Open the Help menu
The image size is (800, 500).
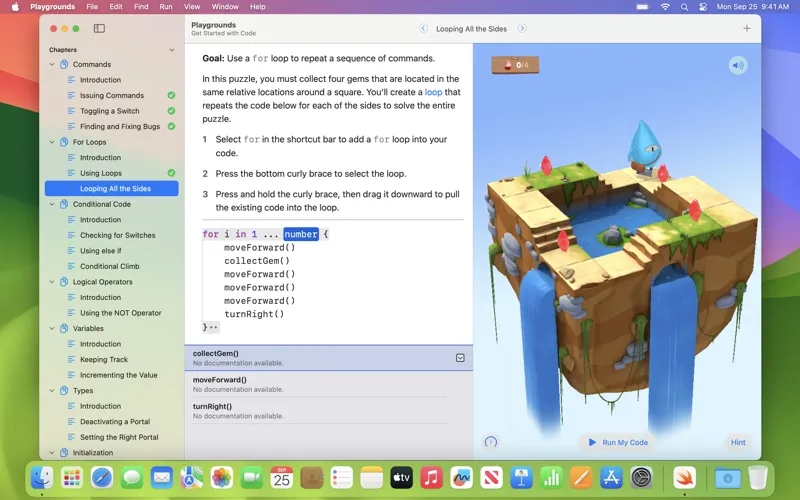(258, 7)
